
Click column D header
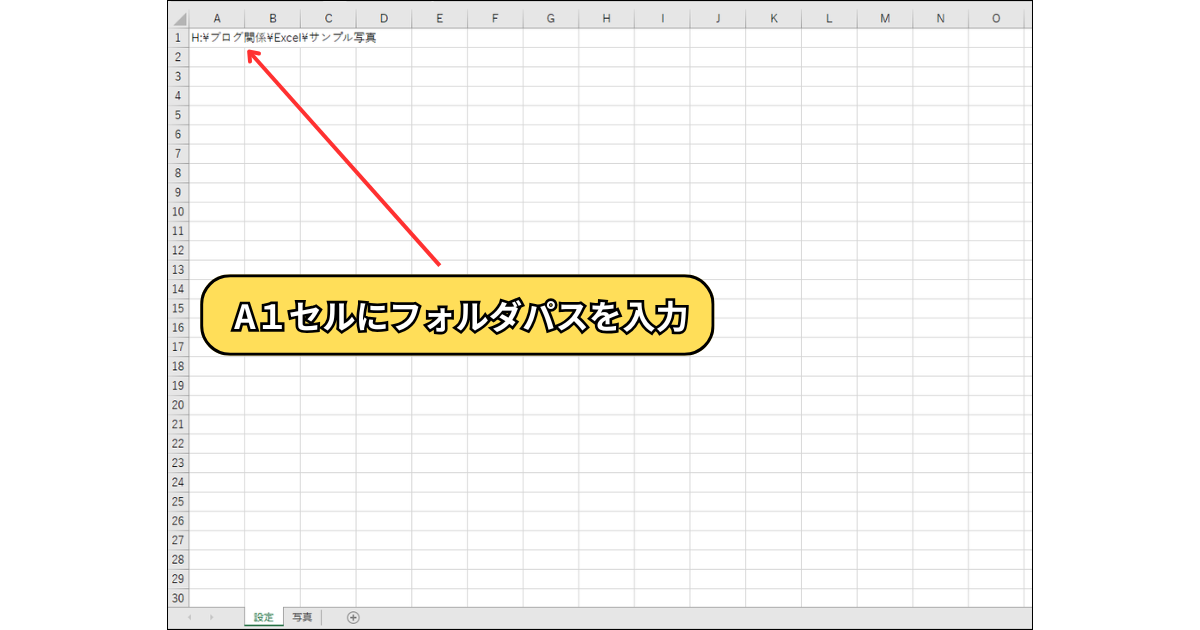point(384,18)
